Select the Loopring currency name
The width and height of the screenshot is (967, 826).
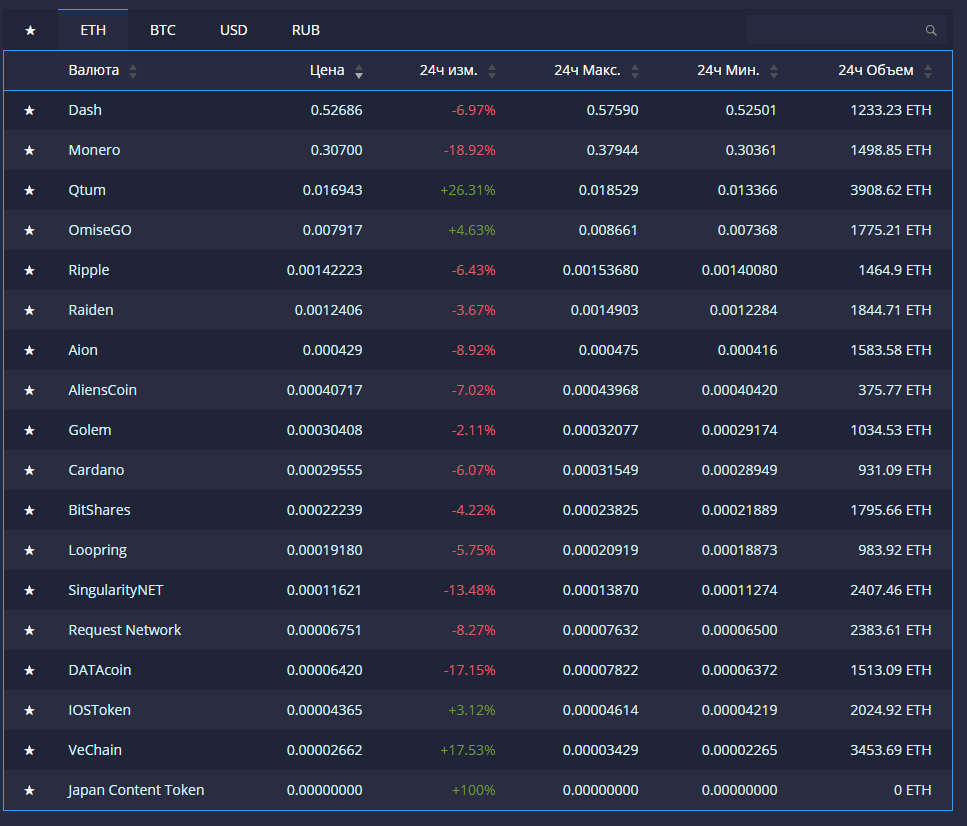[97, 550]
